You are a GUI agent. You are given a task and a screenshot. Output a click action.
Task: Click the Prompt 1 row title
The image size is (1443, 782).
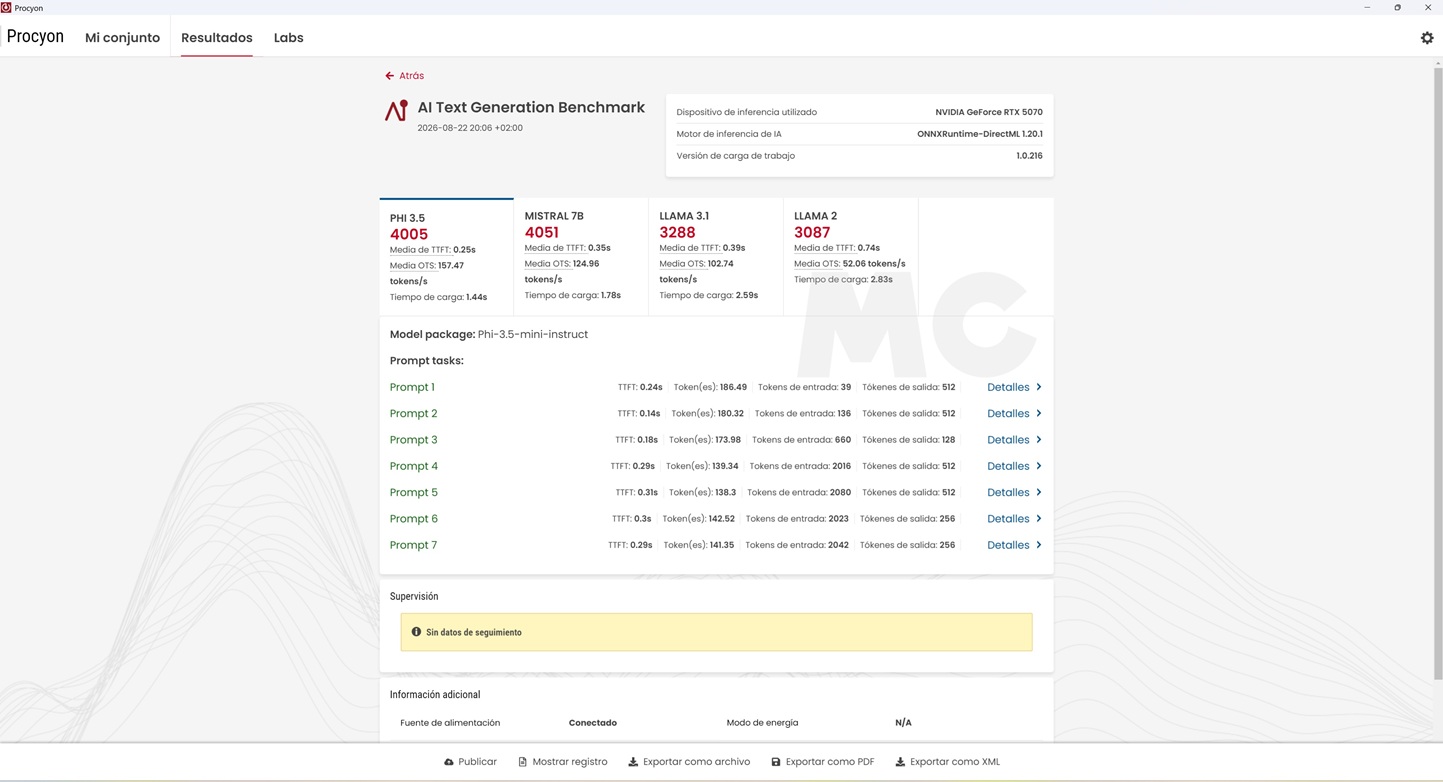coord(412,387)
